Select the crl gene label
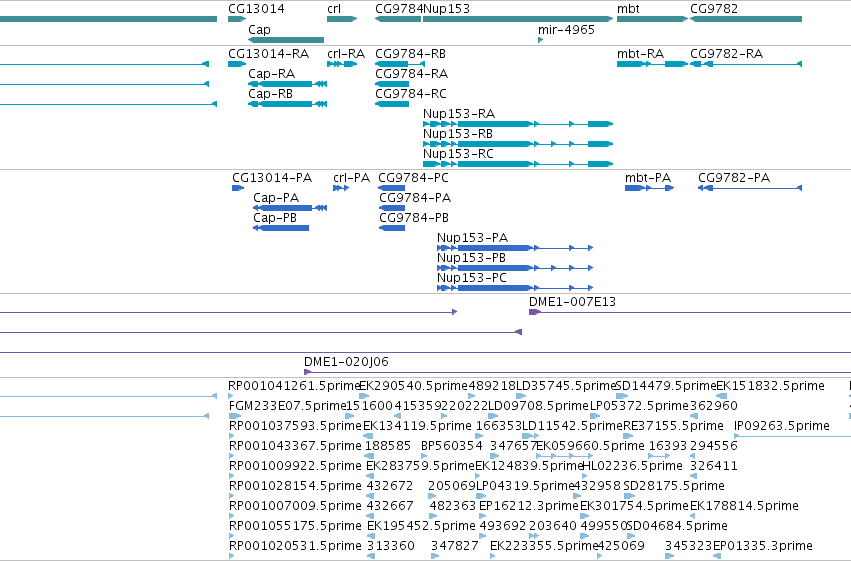The width and height of the screenshot is (851, 561). pos(334,9)
